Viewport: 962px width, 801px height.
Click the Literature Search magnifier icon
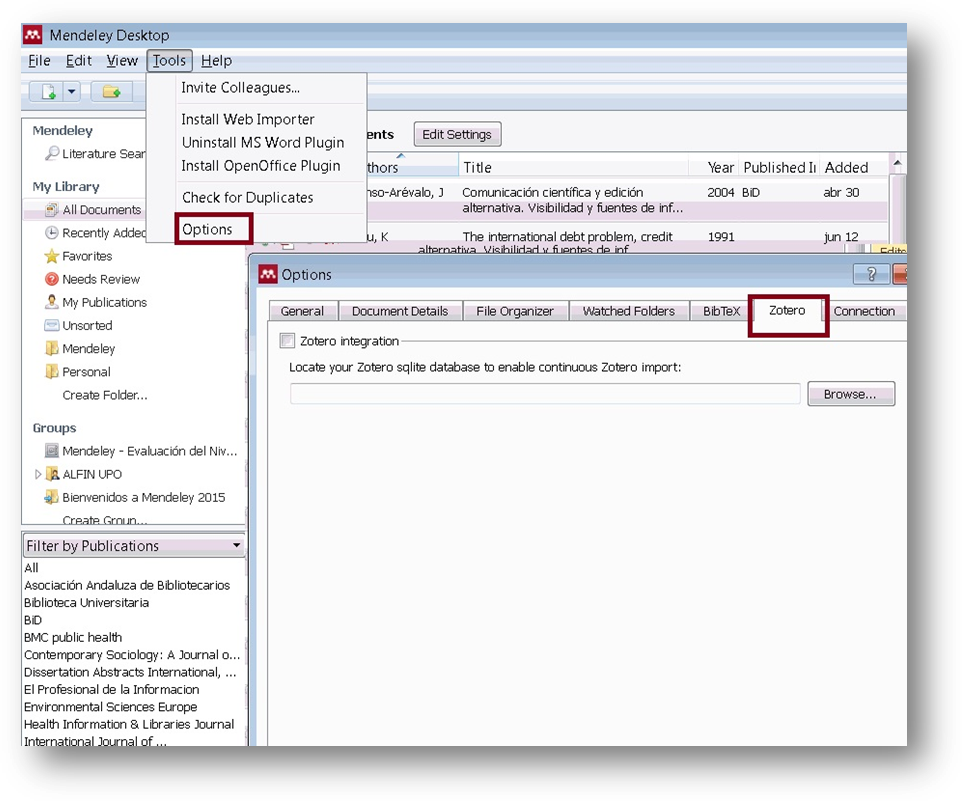tap(52, 154)
